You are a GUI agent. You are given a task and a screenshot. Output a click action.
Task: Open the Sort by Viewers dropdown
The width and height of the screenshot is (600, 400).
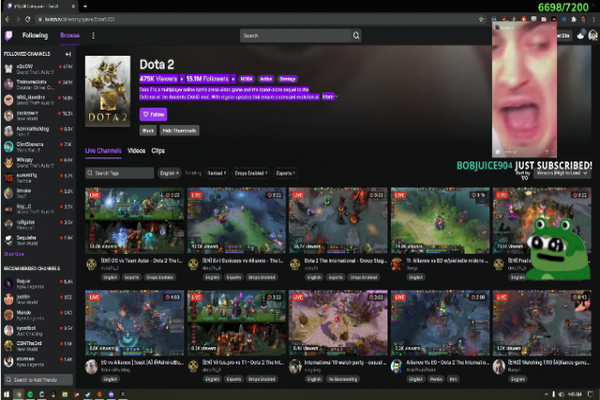(x=561, y=173)
